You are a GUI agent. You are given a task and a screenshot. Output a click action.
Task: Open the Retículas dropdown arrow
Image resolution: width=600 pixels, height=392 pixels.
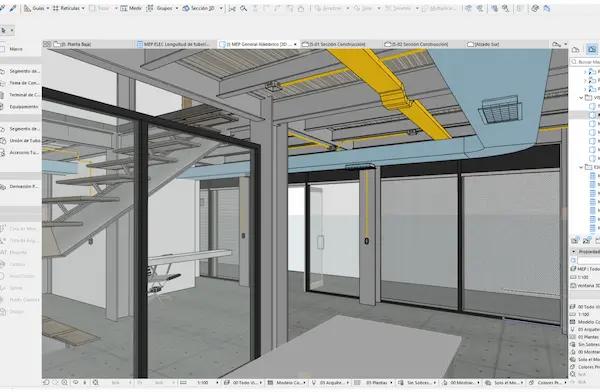coord(83,8)
